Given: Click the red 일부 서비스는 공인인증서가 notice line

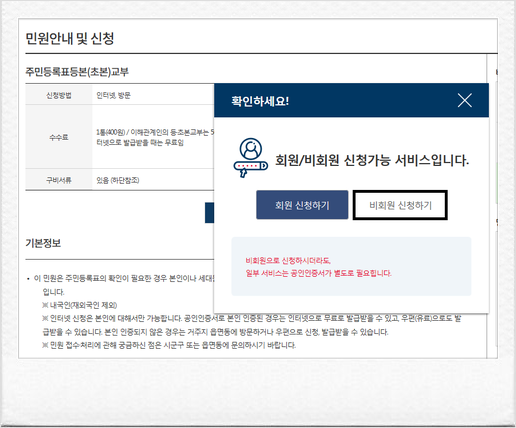Looking at the screenshot, I should 318,273.
